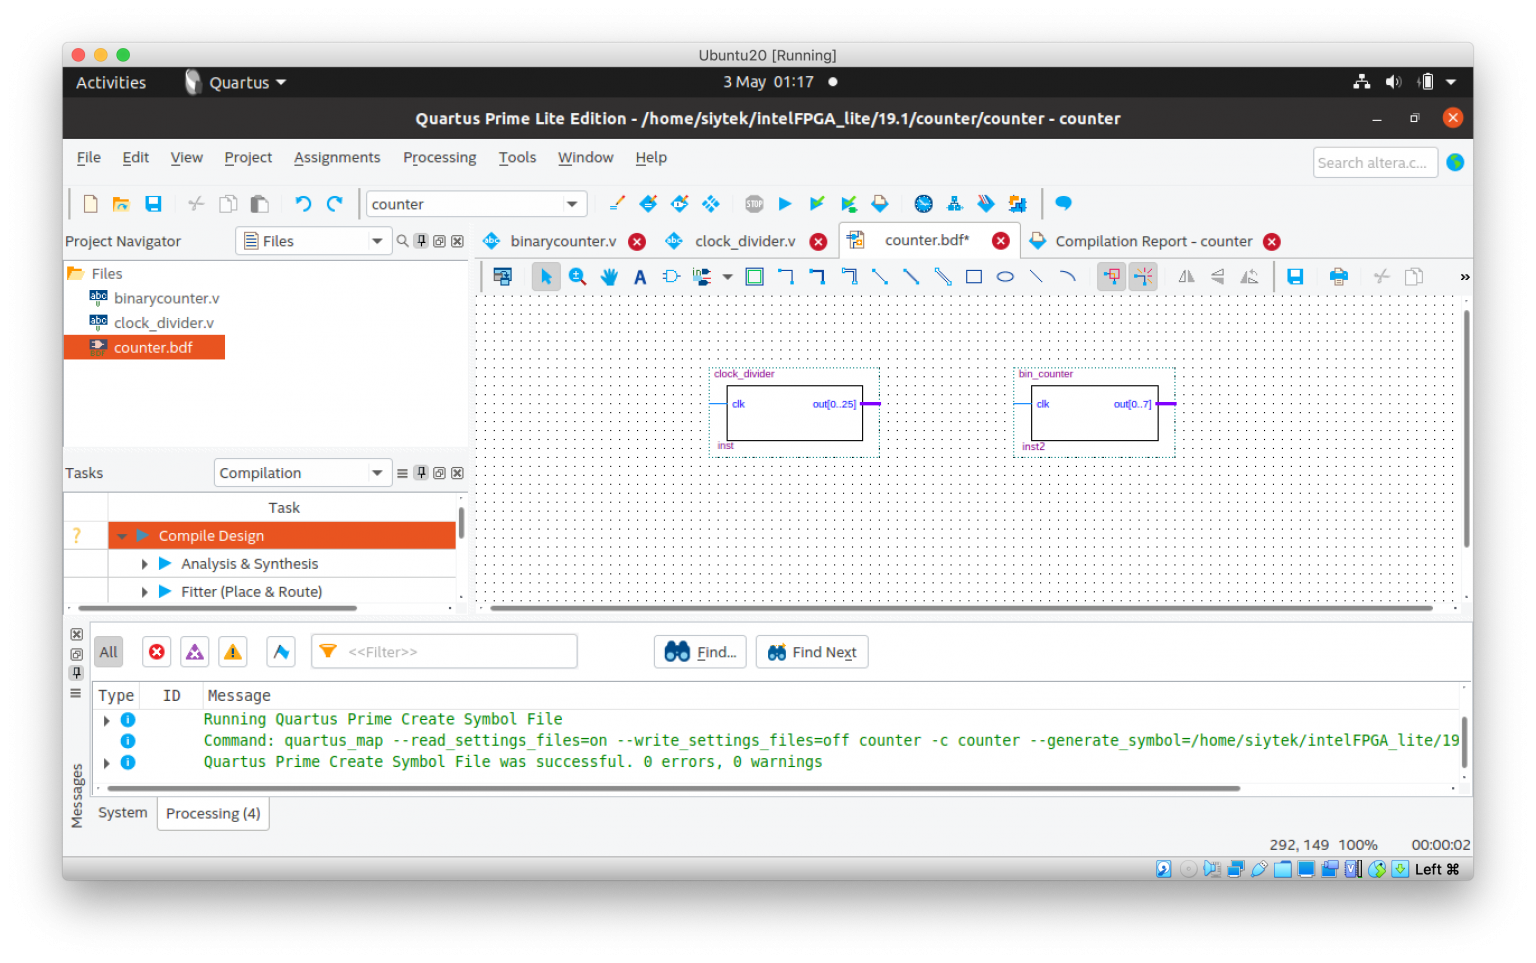Viewport: 1536px width, 963px height.
Task: Open the Symbol tool to insert a gate
Action: [671, 276]
